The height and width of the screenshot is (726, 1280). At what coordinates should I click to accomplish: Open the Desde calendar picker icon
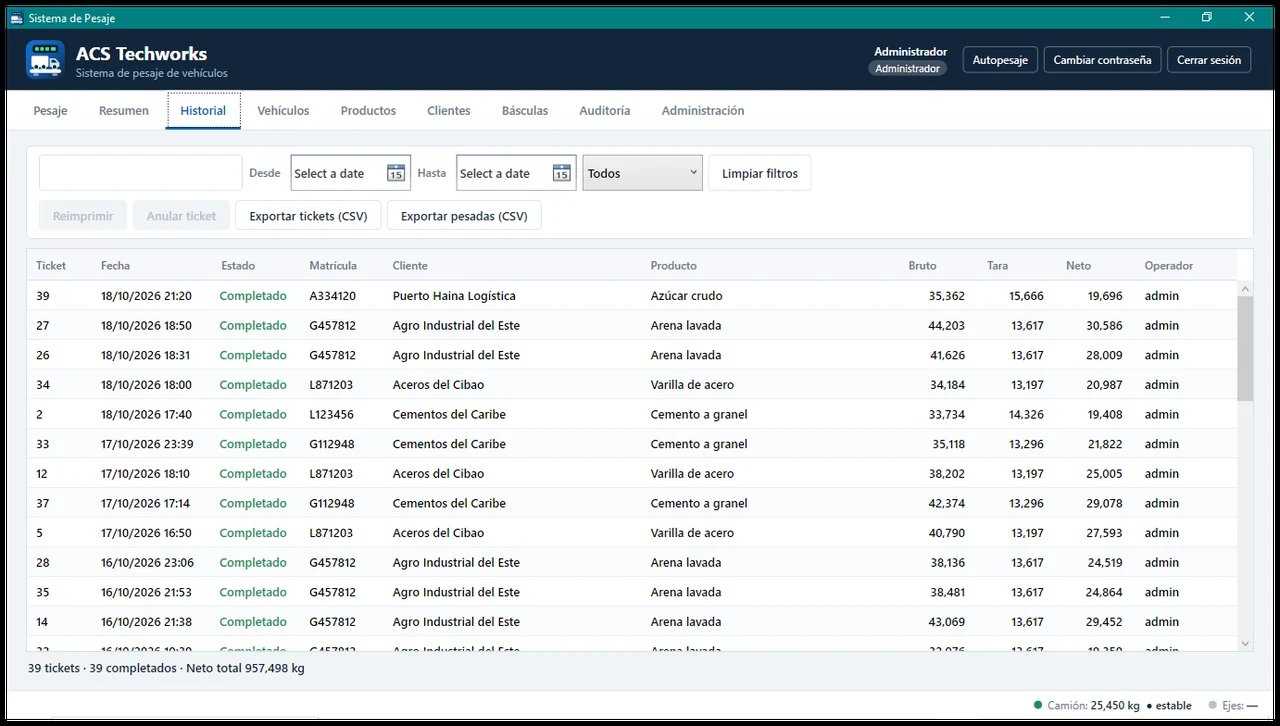tap(396, 173)
